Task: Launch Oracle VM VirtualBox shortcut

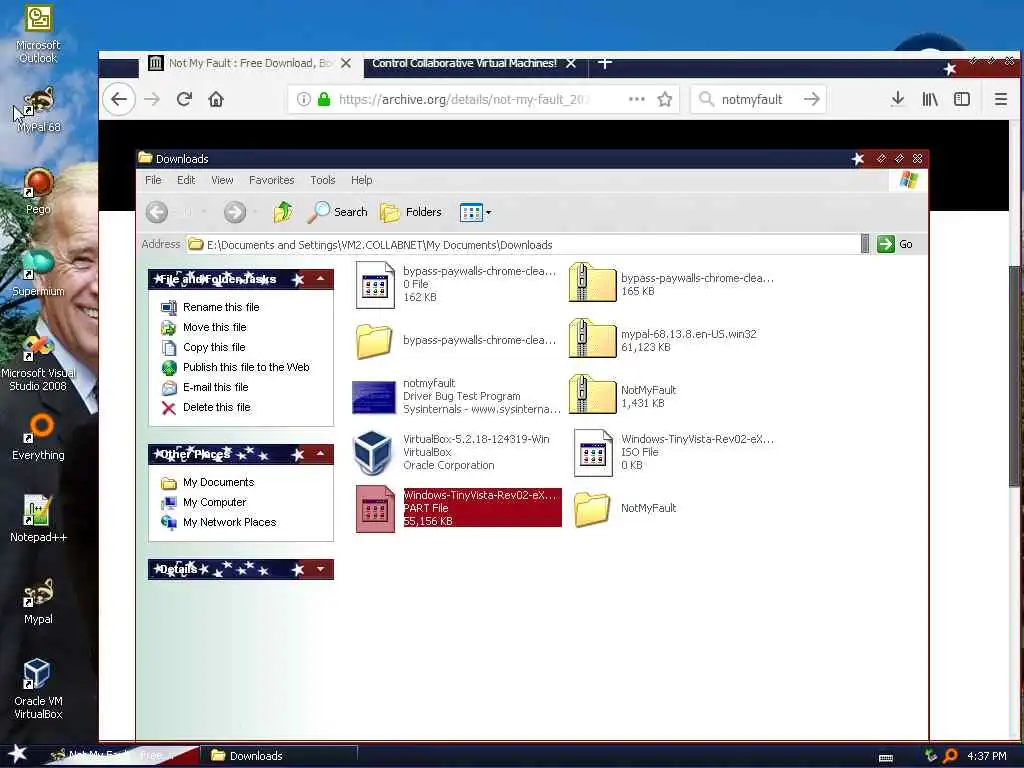Action: point(38,689)
